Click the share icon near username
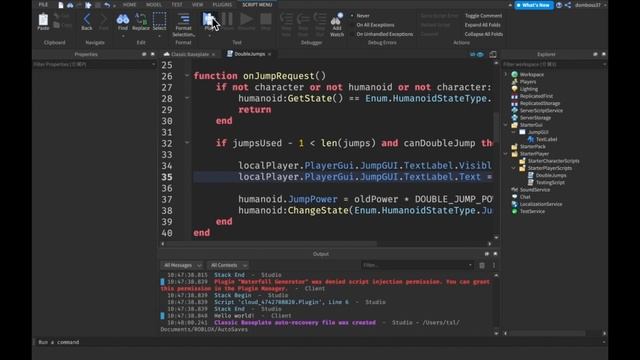The width and height of the screenshot is (640, 360). pos(568,5)
